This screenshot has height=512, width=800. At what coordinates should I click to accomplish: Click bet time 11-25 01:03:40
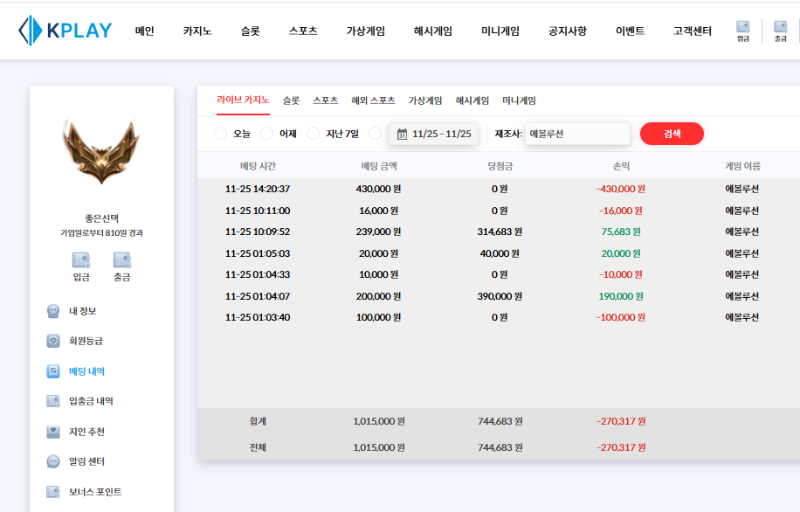[258, 317]
